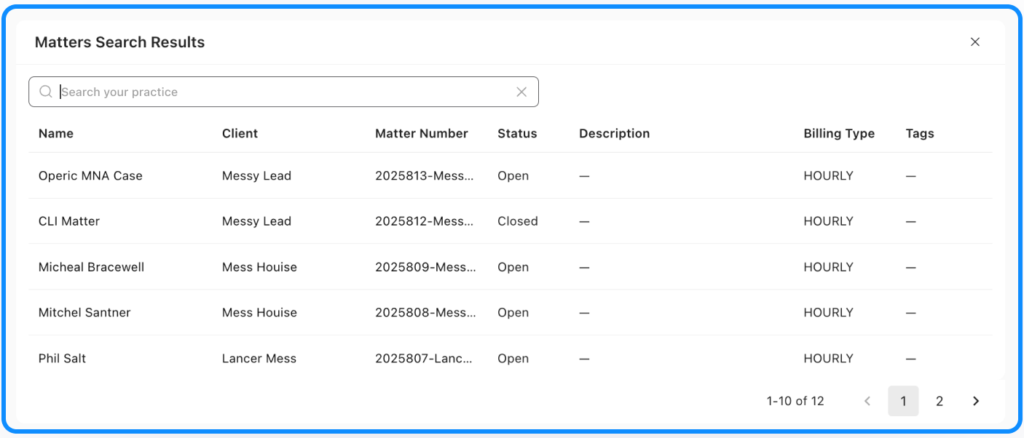Sort by Client column header
The height and width of the screenshot is (438, 1024).
point(240,133)
